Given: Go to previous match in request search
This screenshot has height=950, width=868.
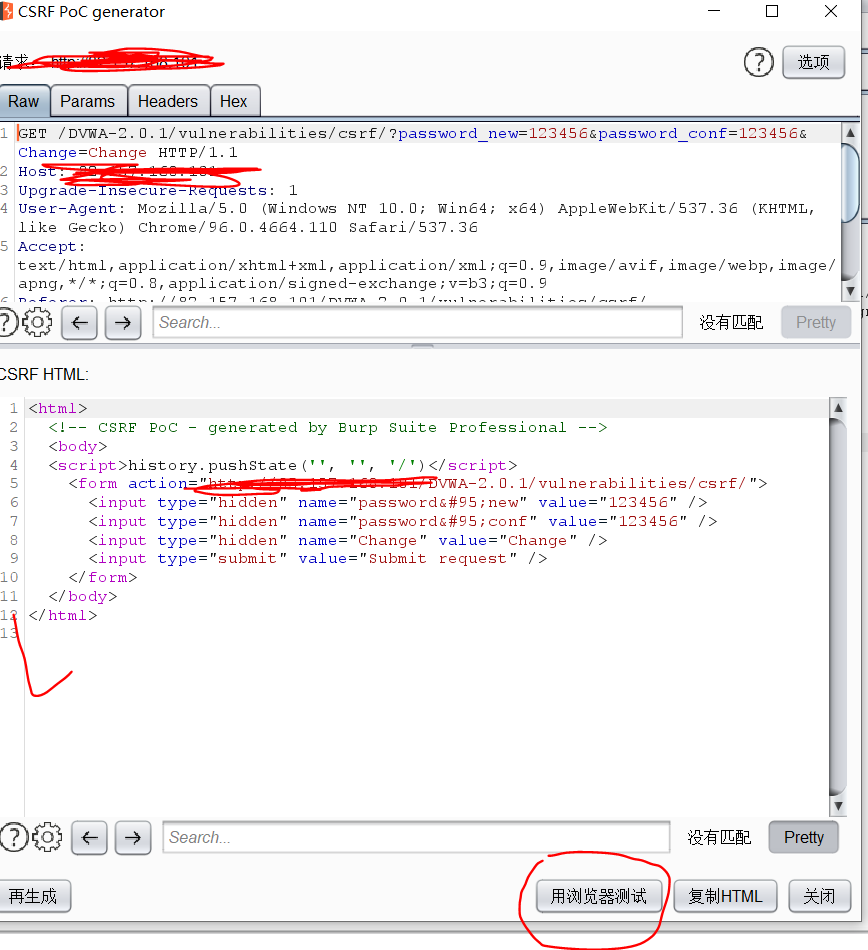Looking at the screenshot, I should [79, 323].
